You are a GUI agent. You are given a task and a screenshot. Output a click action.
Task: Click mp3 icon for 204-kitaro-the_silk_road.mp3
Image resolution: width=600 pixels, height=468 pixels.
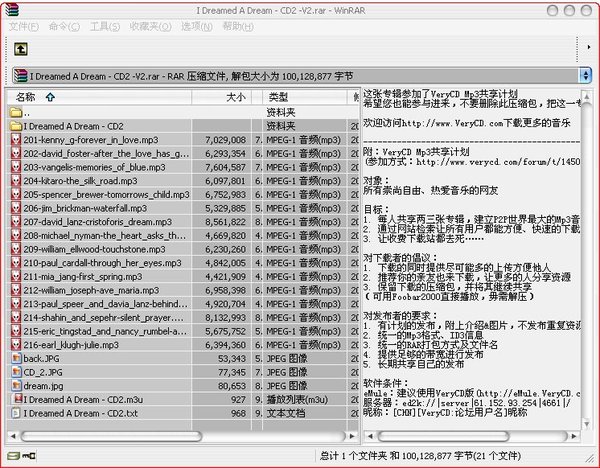pyautogui.click(x=16, y=180)
